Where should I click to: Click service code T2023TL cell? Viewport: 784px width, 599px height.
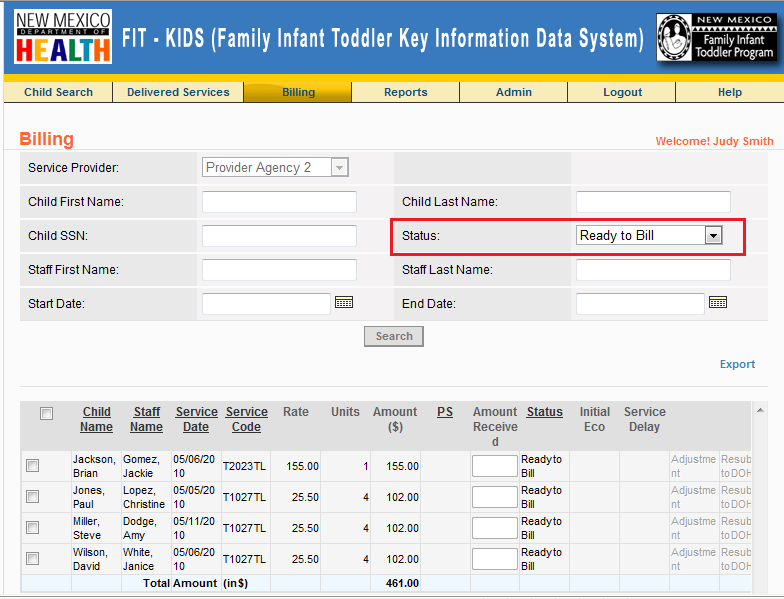(244, 466)
